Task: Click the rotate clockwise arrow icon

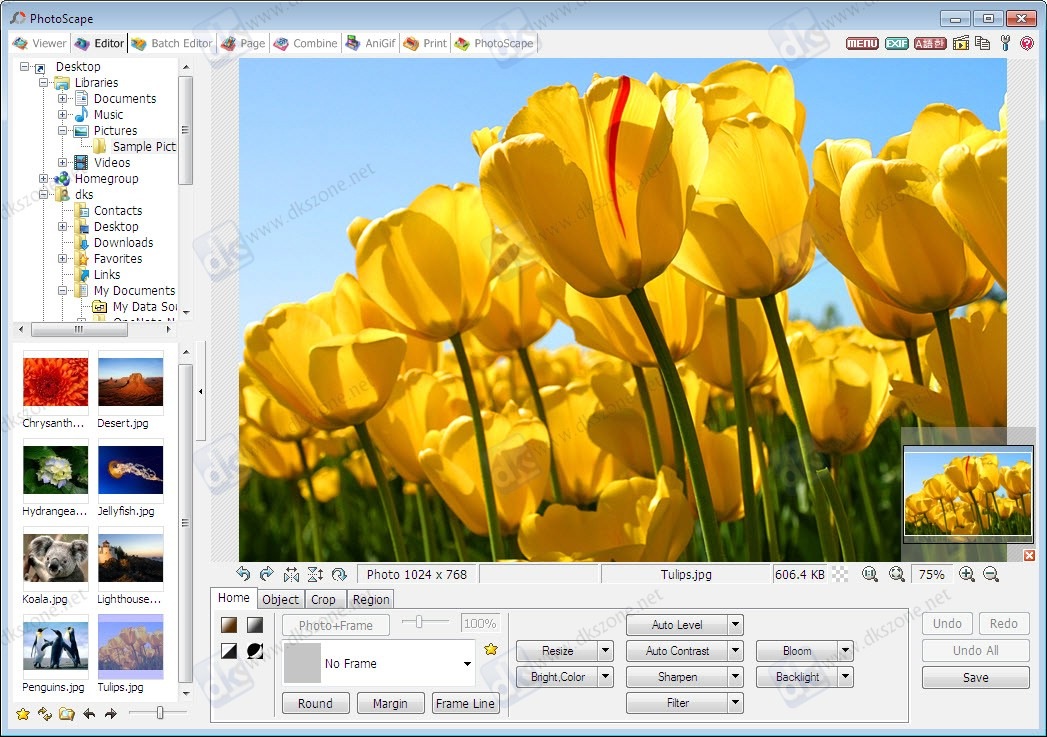Action: [x=266, y=573]
